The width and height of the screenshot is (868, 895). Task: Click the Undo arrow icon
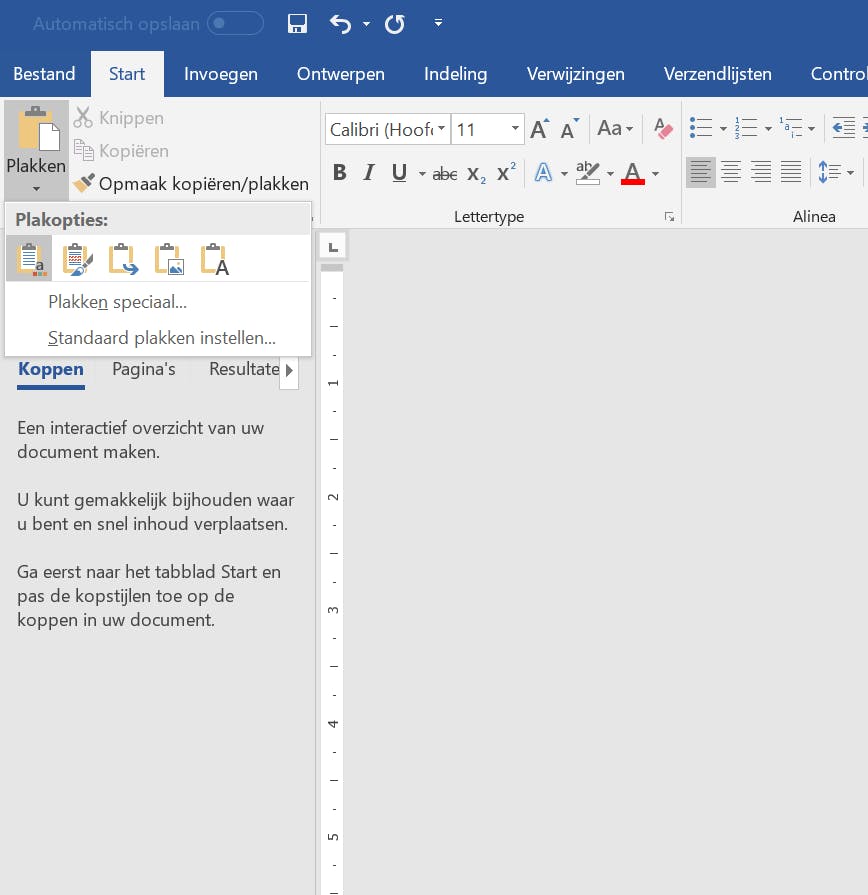click(x=341, y=24)
